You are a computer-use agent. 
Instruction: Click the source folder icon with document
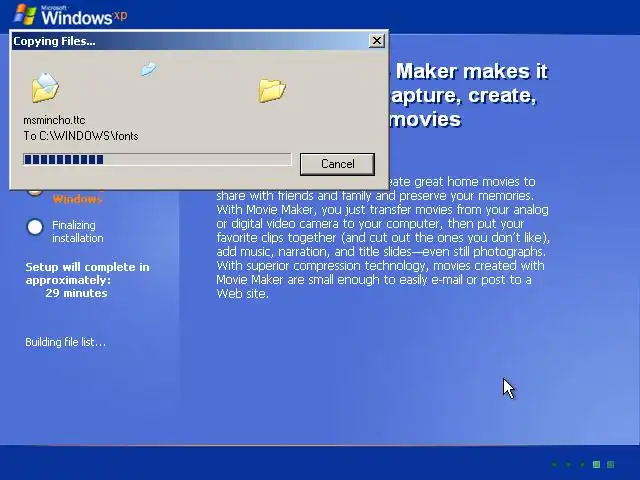pos(45,87)
